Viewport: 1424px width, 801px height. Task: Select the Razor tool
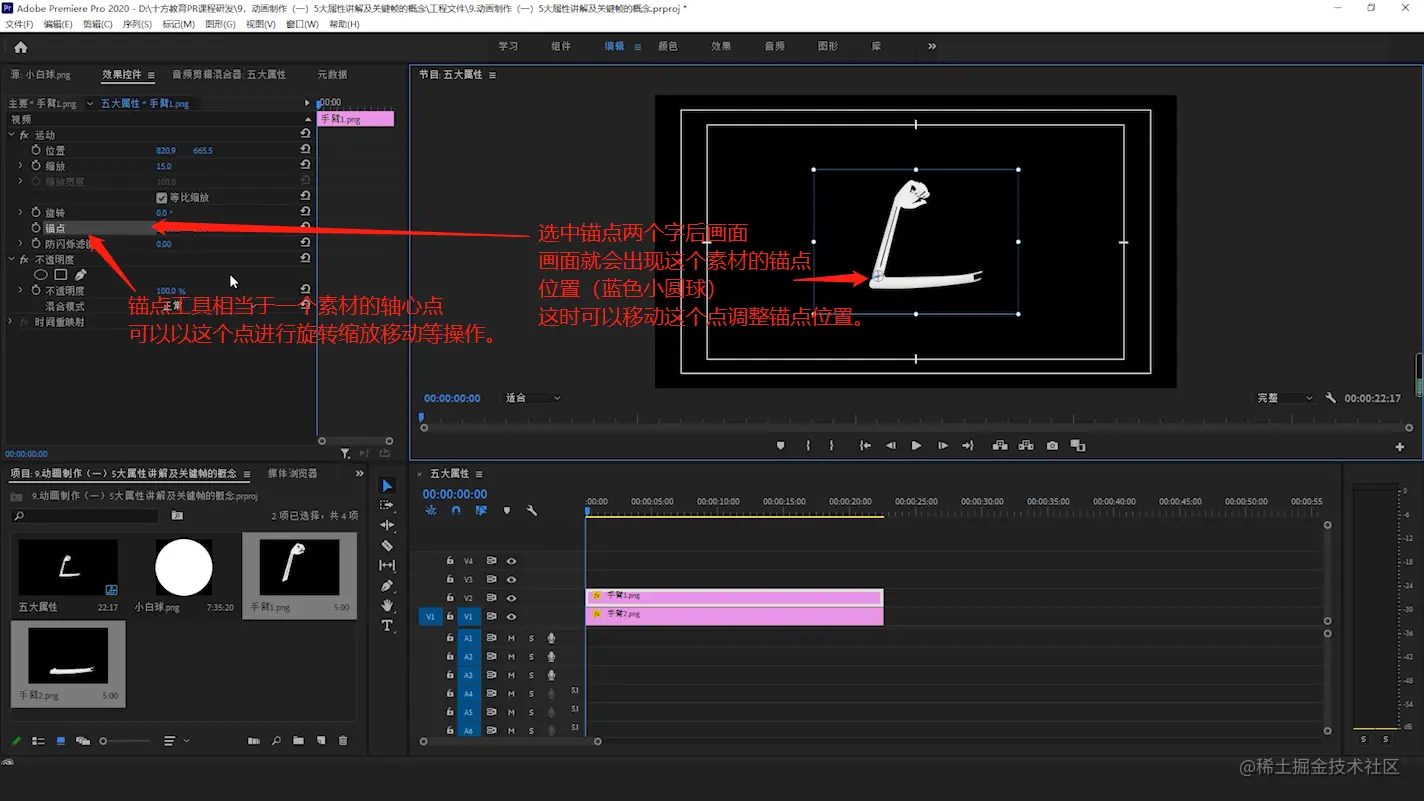click(387, 546)
